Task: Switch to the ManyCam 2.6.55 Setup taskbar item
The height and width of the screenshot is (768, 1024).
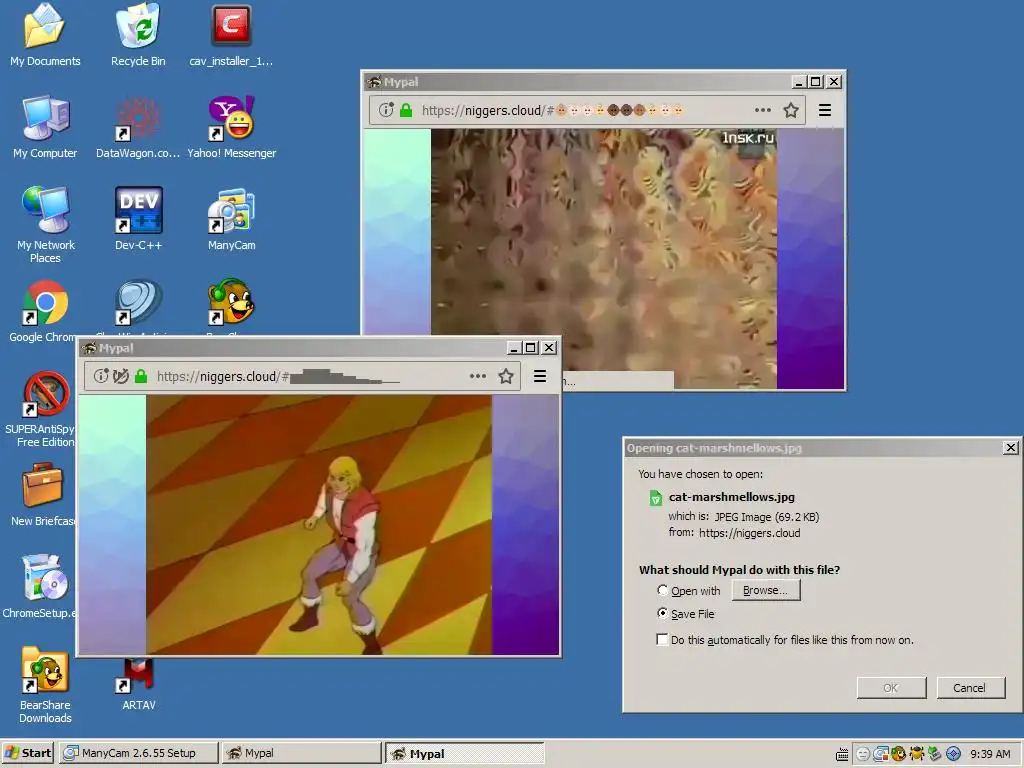Action: (x=138, y=753)
